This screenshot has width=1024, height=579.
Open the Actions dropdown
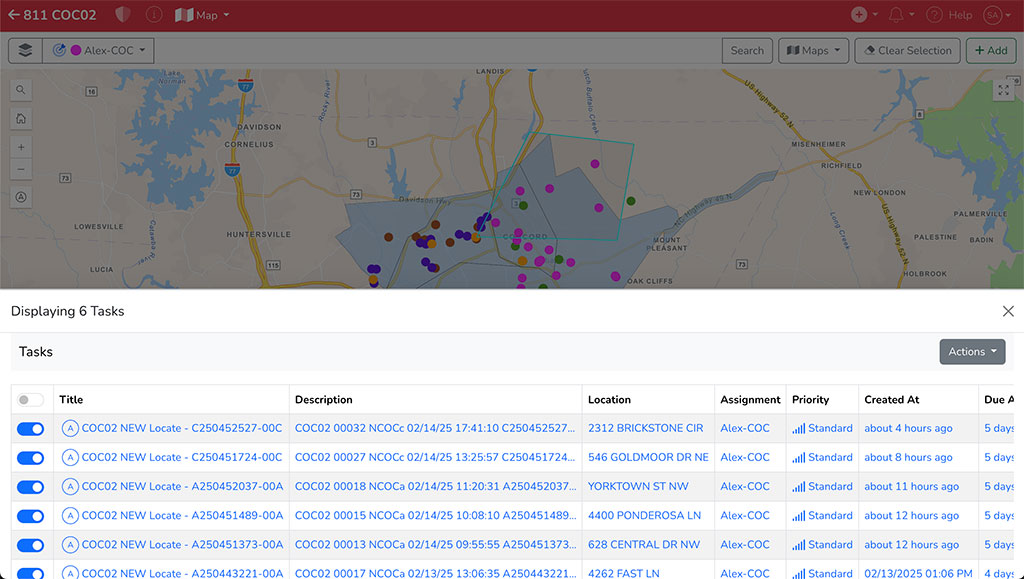972,352
